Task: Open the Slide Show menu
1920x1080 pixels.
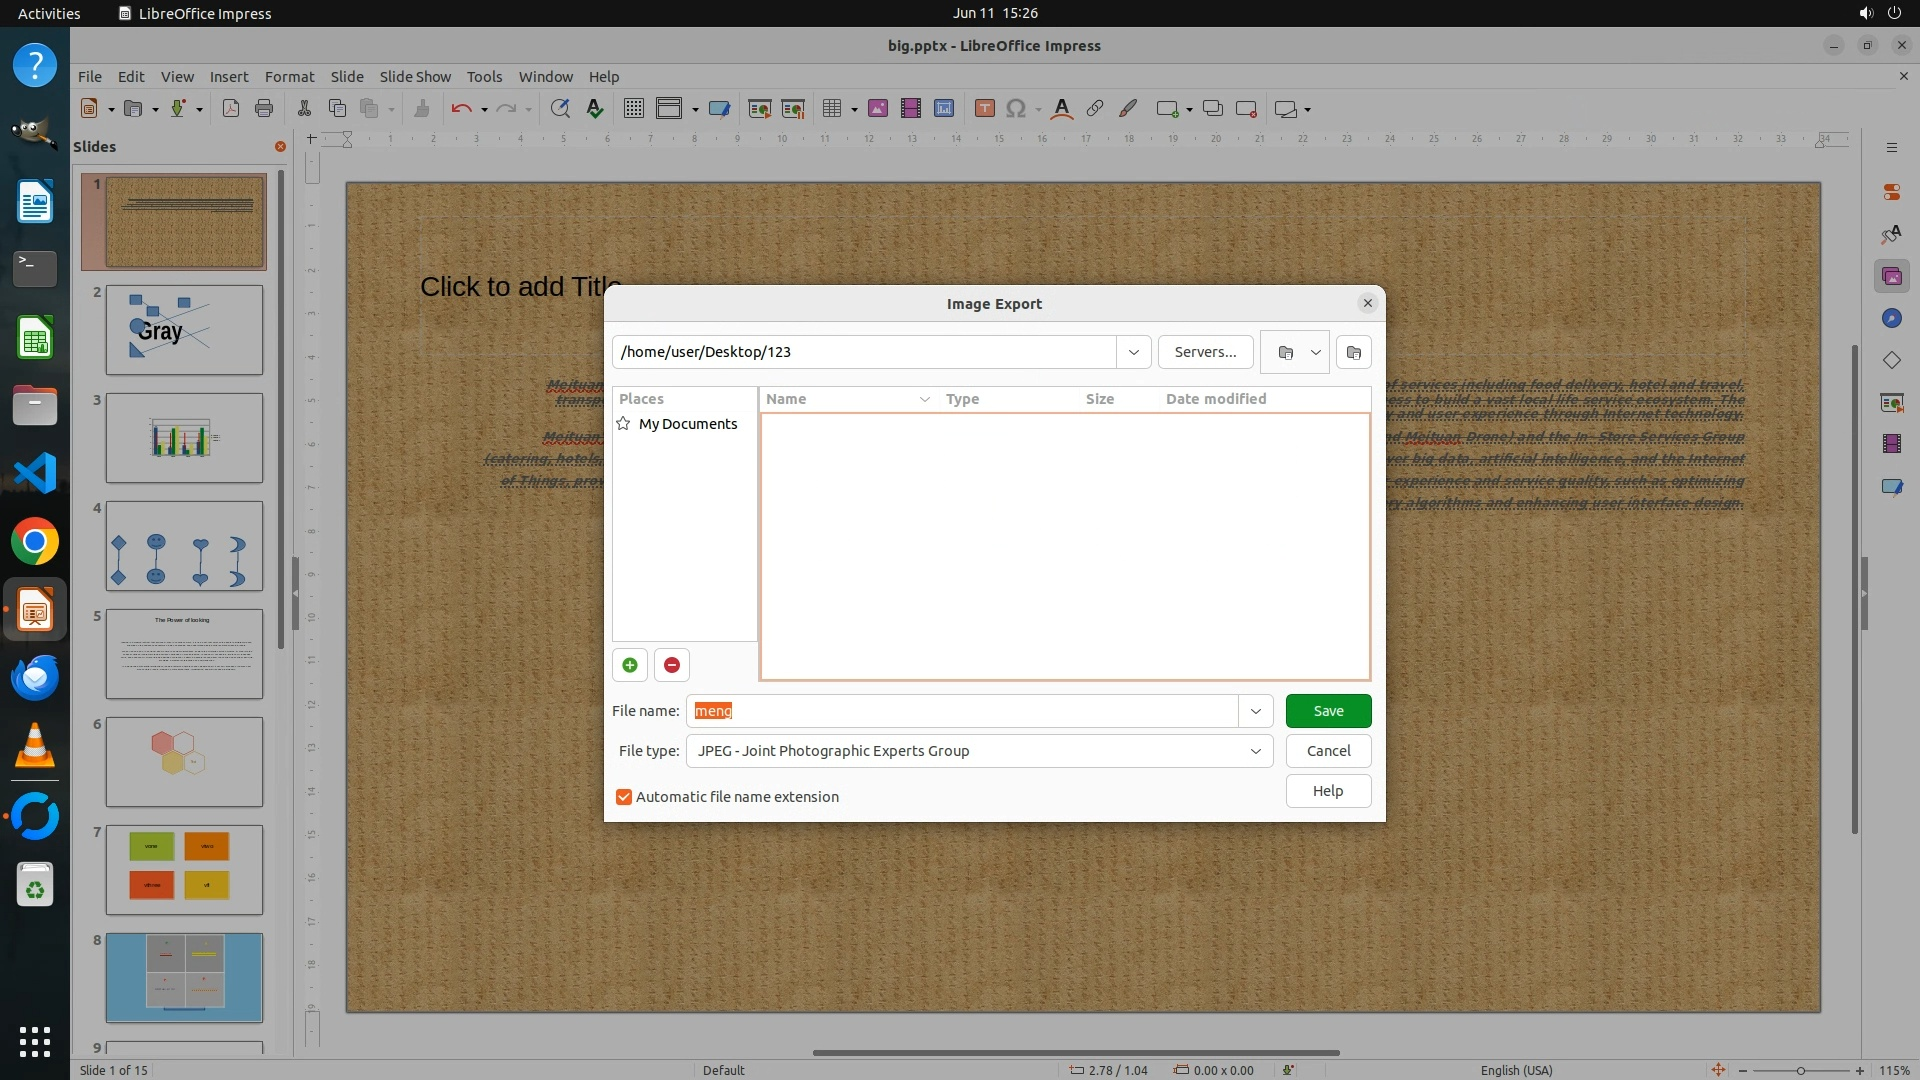Action: coord(414,76)
